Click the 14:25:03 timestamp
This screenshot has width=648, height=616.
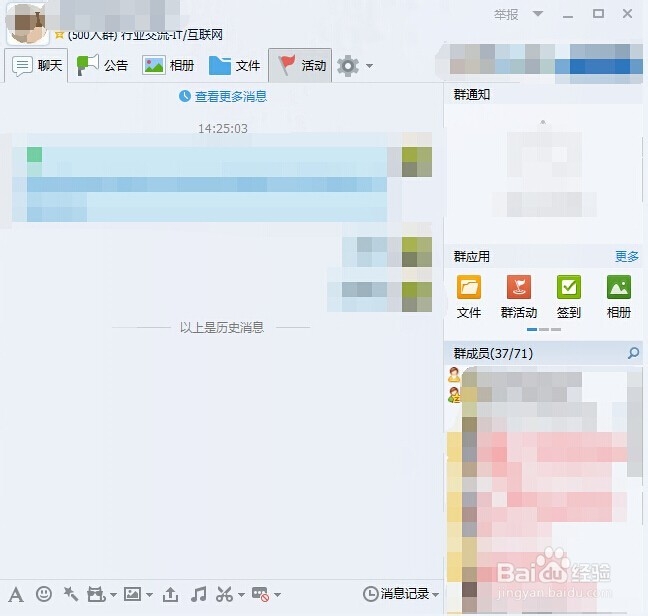(223, 128)
